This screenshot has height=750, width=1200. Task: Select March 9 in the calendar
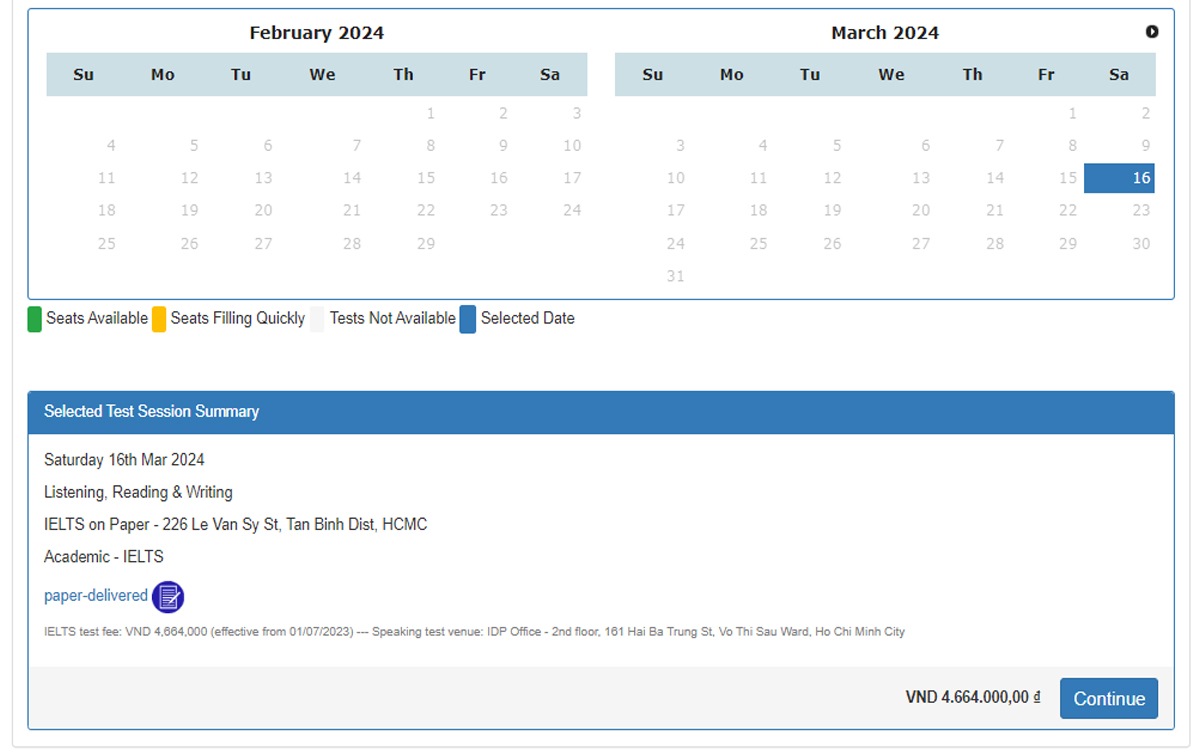(x=1145, y=146)
